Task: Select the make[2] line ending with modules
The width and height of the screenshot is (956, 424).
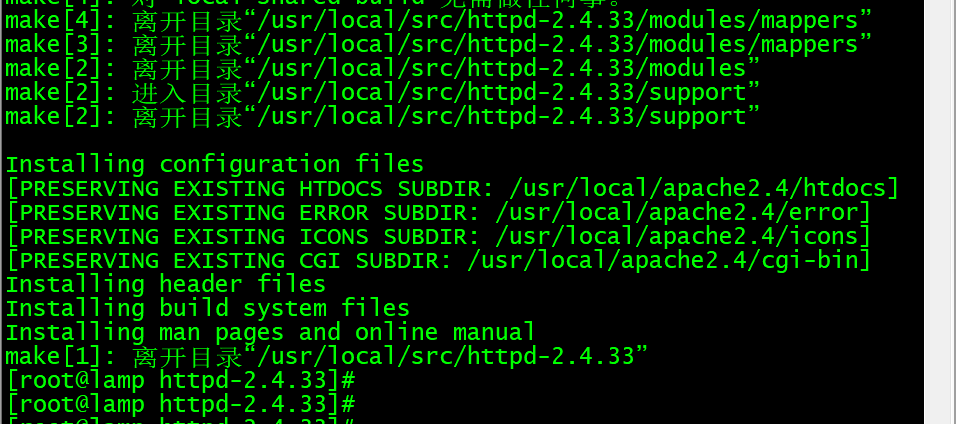Action: [x=383, y=69]
